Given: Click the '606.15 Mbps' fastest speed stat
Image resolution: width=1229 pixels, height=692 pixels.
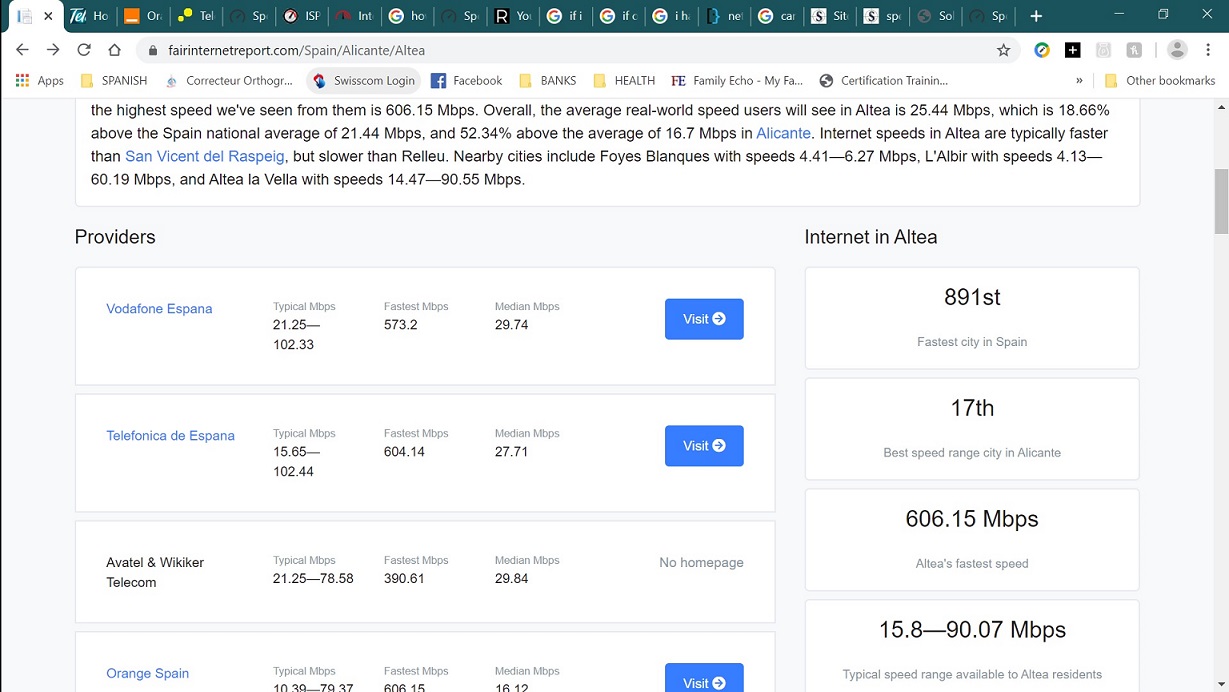Looking at the screenshot, I should click(x=972, y=519).
